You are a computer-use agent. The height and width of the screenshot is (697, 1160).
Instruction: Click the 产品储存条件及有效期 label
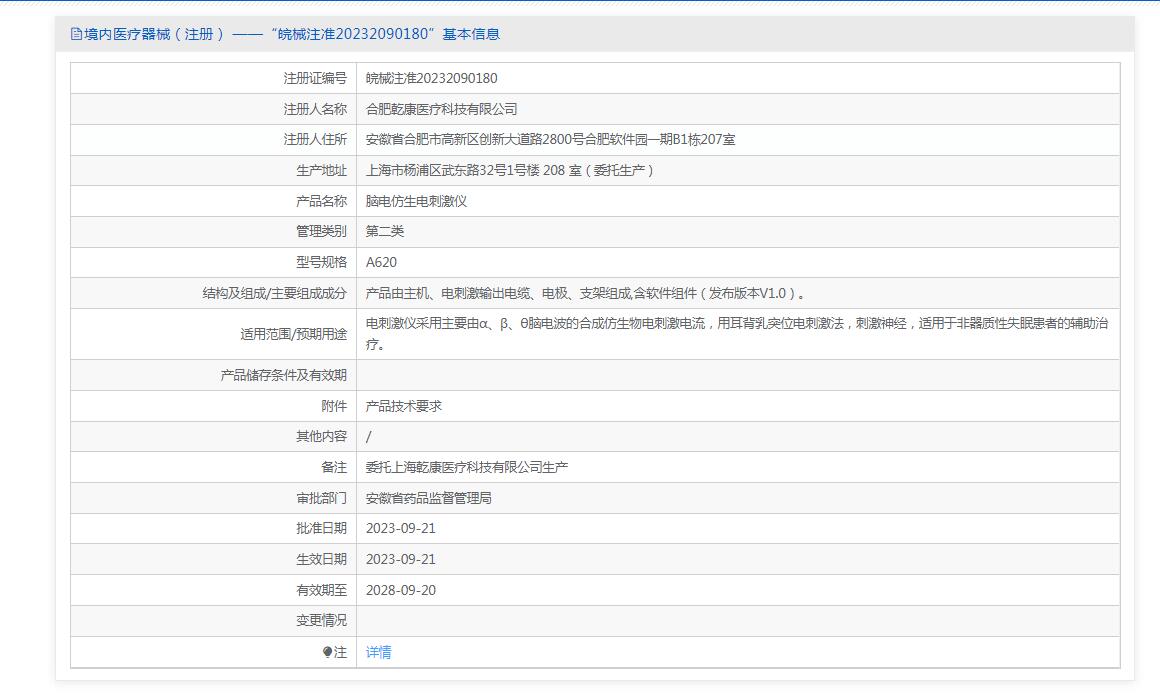point(283,376)
